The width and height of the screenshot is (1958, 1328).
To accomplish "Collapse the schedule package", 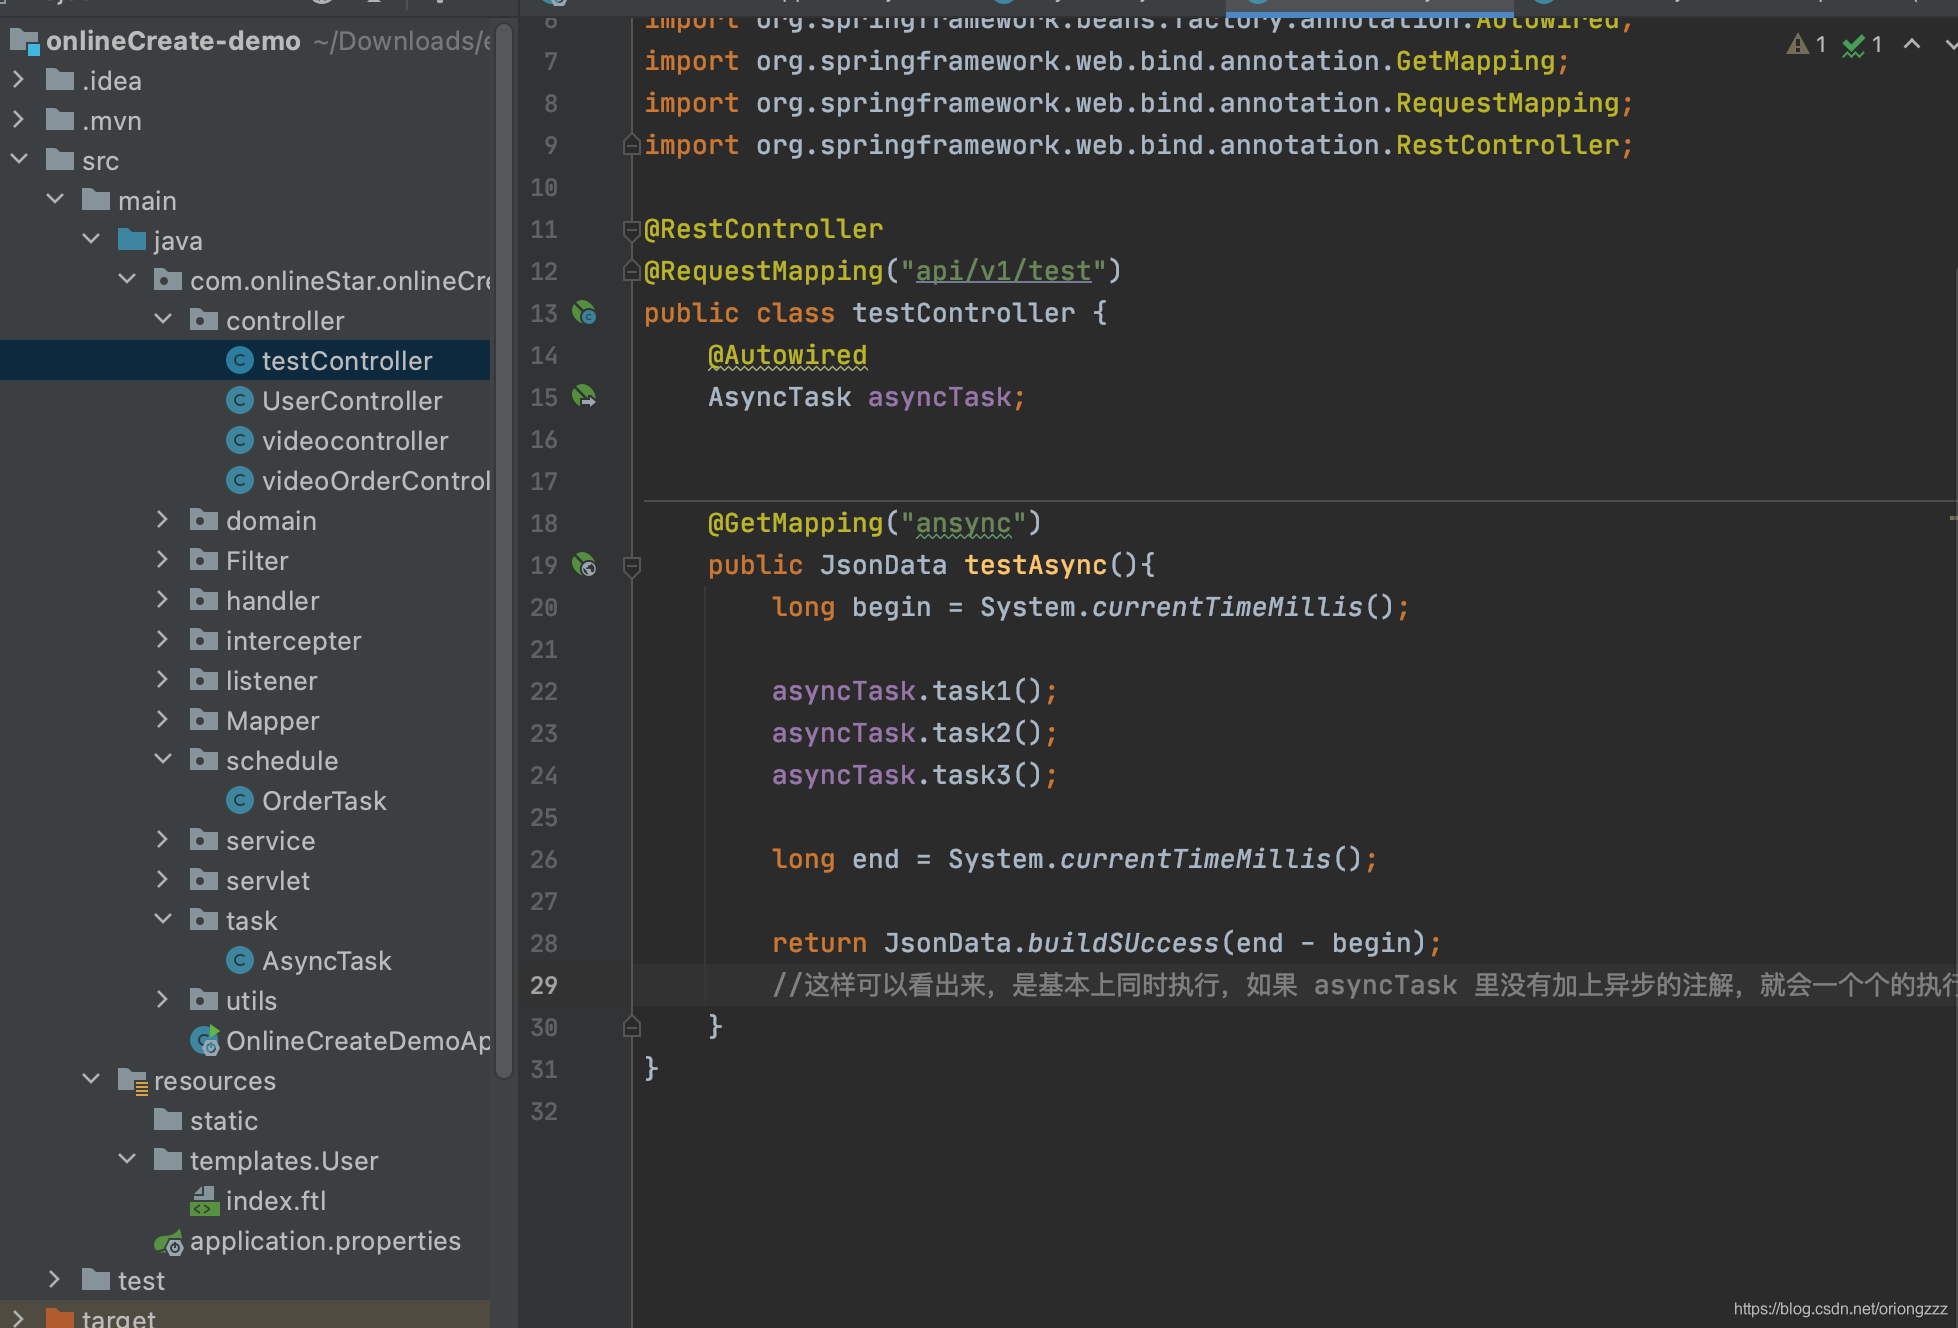I will (163, 760).
